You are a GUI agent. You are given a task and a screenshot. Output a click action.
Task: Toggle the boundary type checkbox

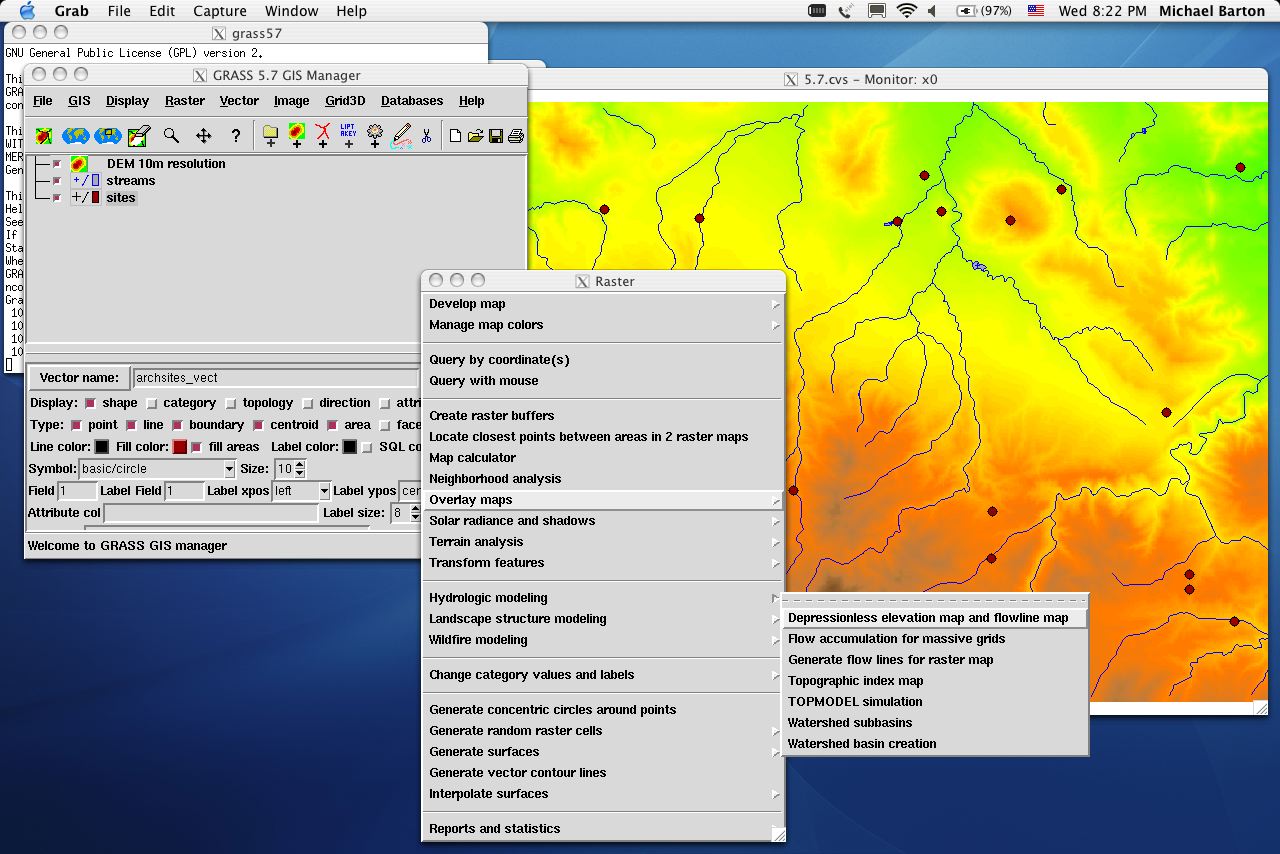pos(177,425)
